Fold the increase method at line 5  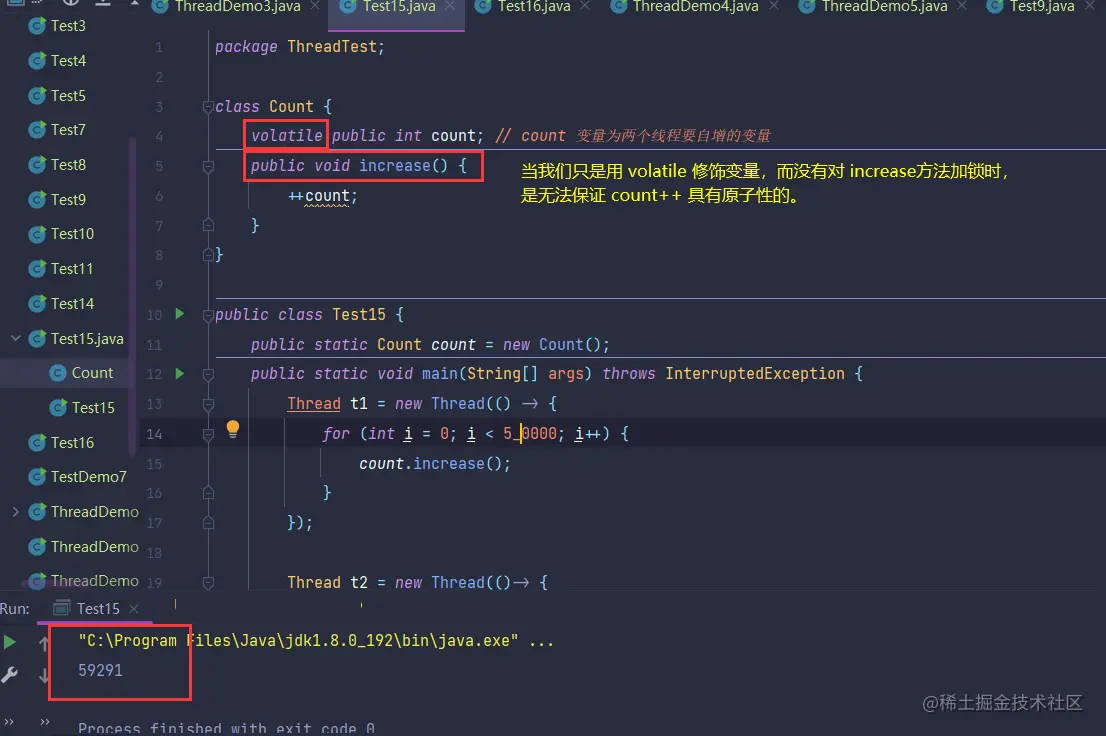tap(208, 167)
